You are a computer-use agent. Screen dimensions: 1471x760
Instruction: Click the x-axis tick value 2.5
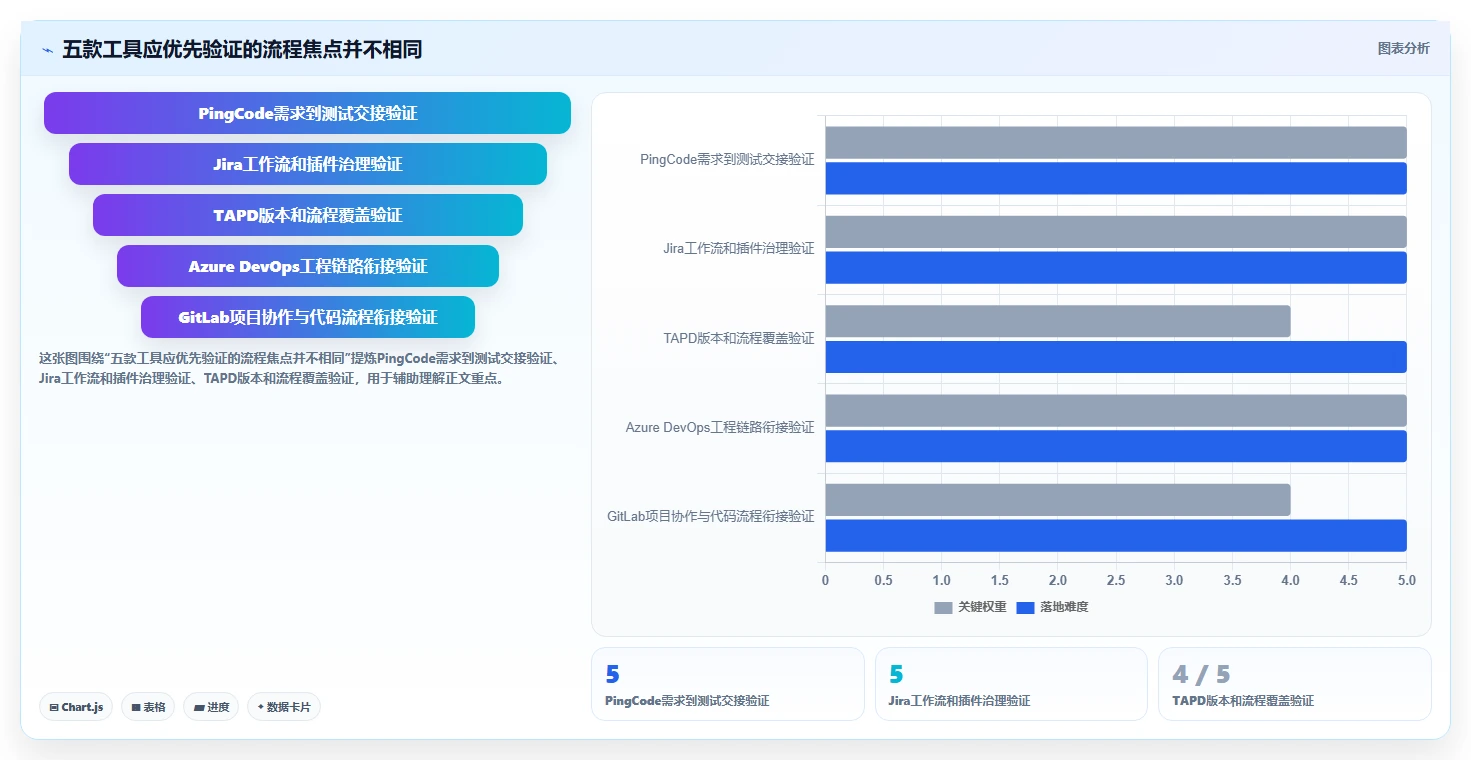tap(1116, 581)
